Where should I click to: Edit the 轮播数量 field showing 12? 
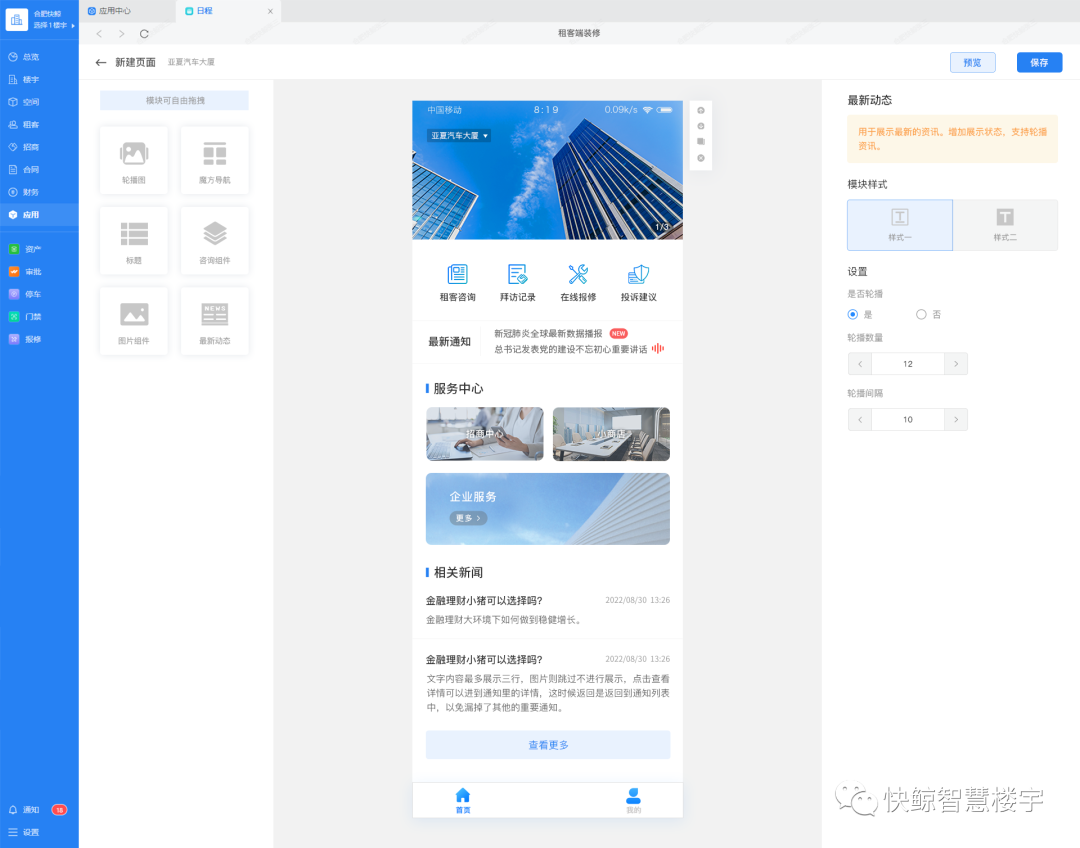pos(908,364)
